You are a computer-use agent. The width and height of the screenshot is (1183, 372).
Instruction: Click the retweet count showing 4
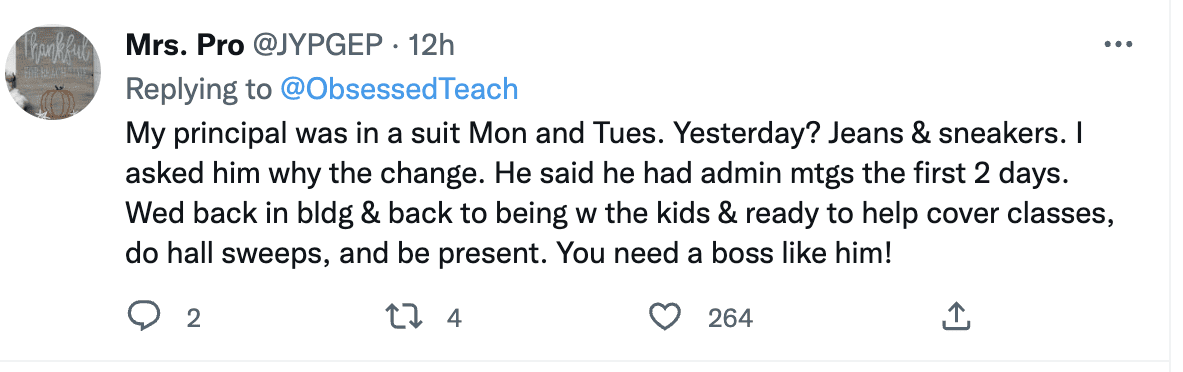click(453, 318)
